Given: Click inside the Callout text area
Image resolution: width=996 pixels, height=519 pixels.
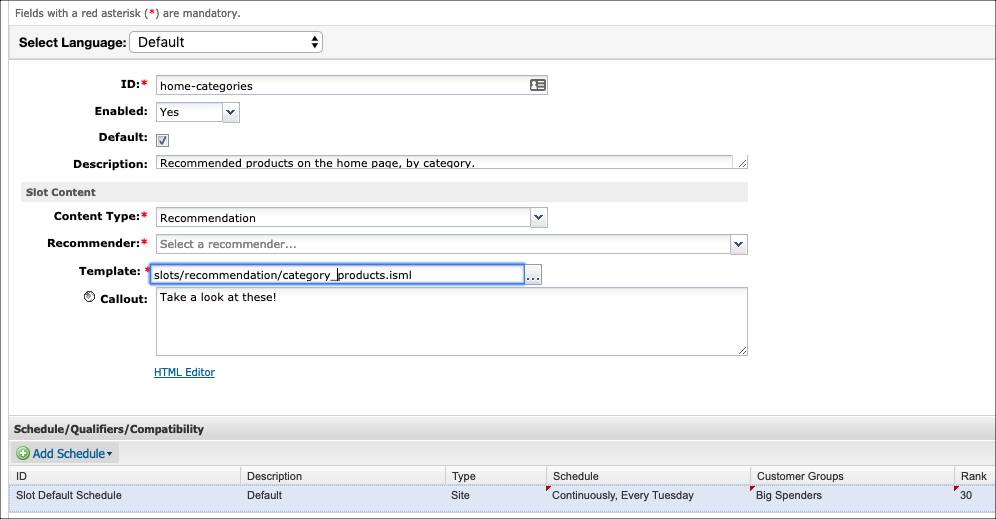Looking at the screenshot, I should pos(452,321).
